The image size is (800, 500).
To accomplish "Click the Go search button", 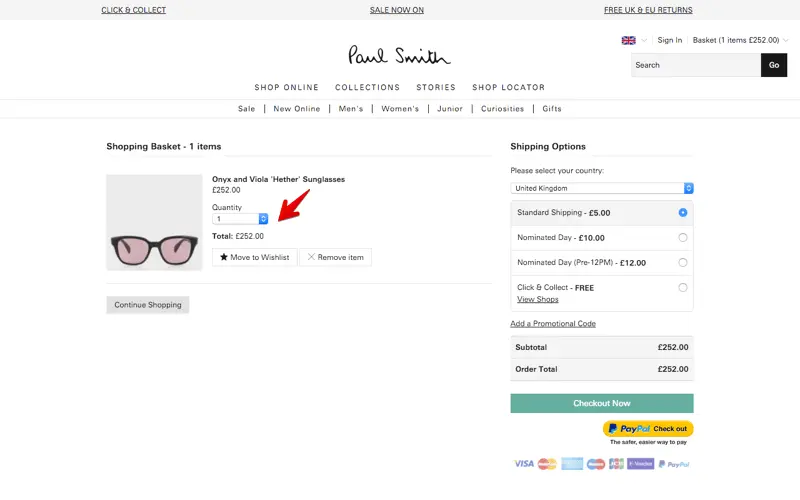I will click(773, 65).
